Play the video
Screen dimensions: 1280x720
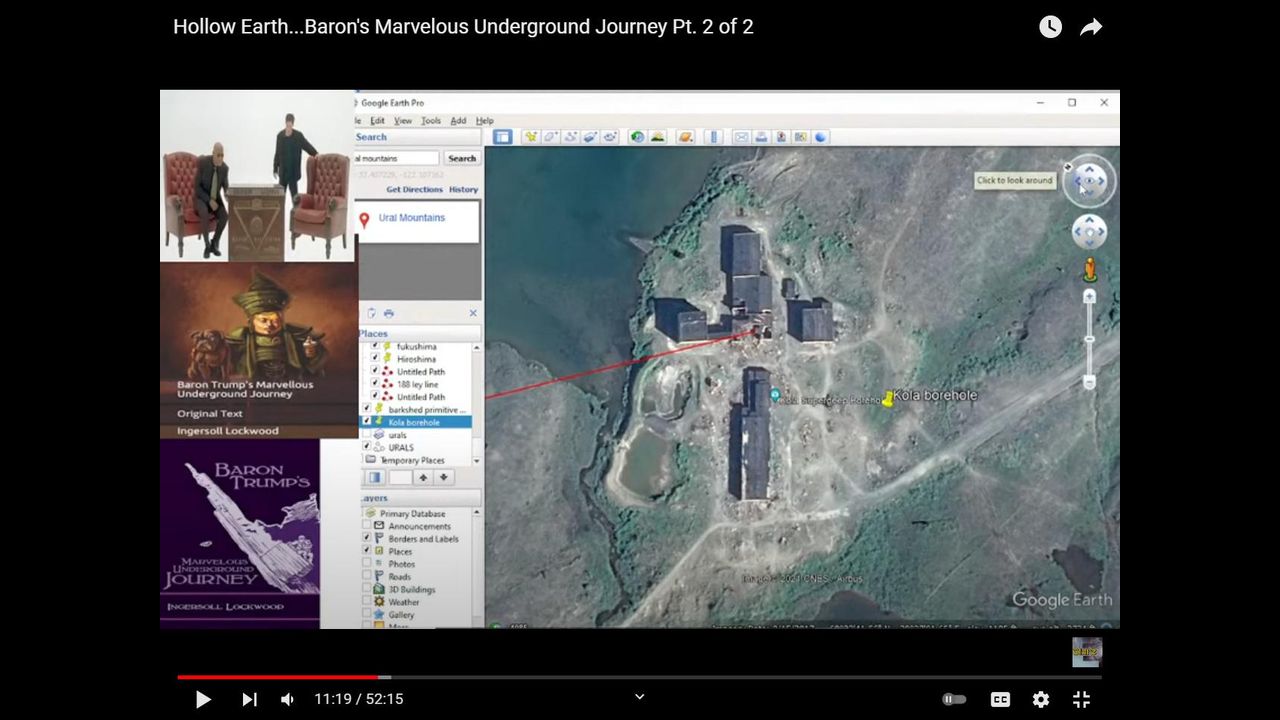coord(203,700)
